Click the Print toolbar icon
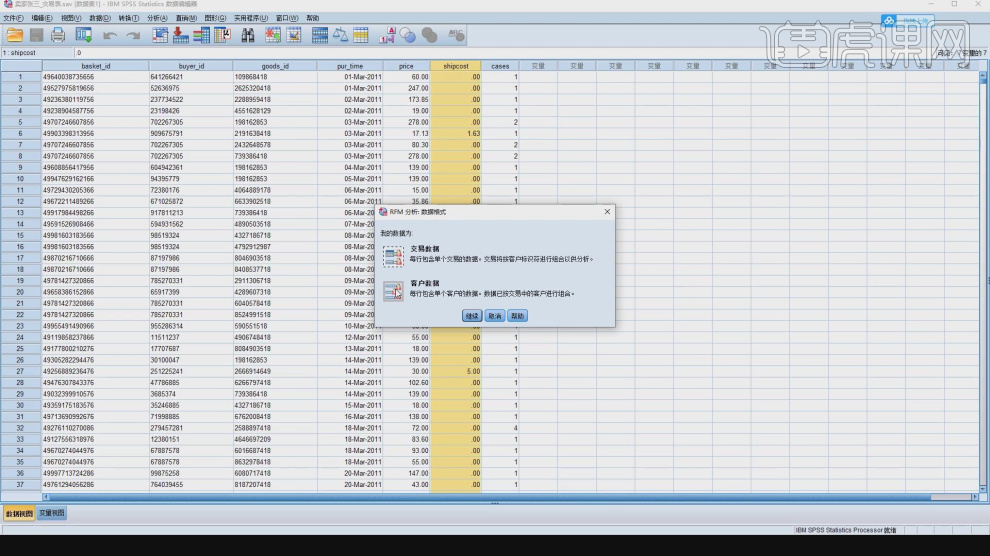 click(58, 35)
